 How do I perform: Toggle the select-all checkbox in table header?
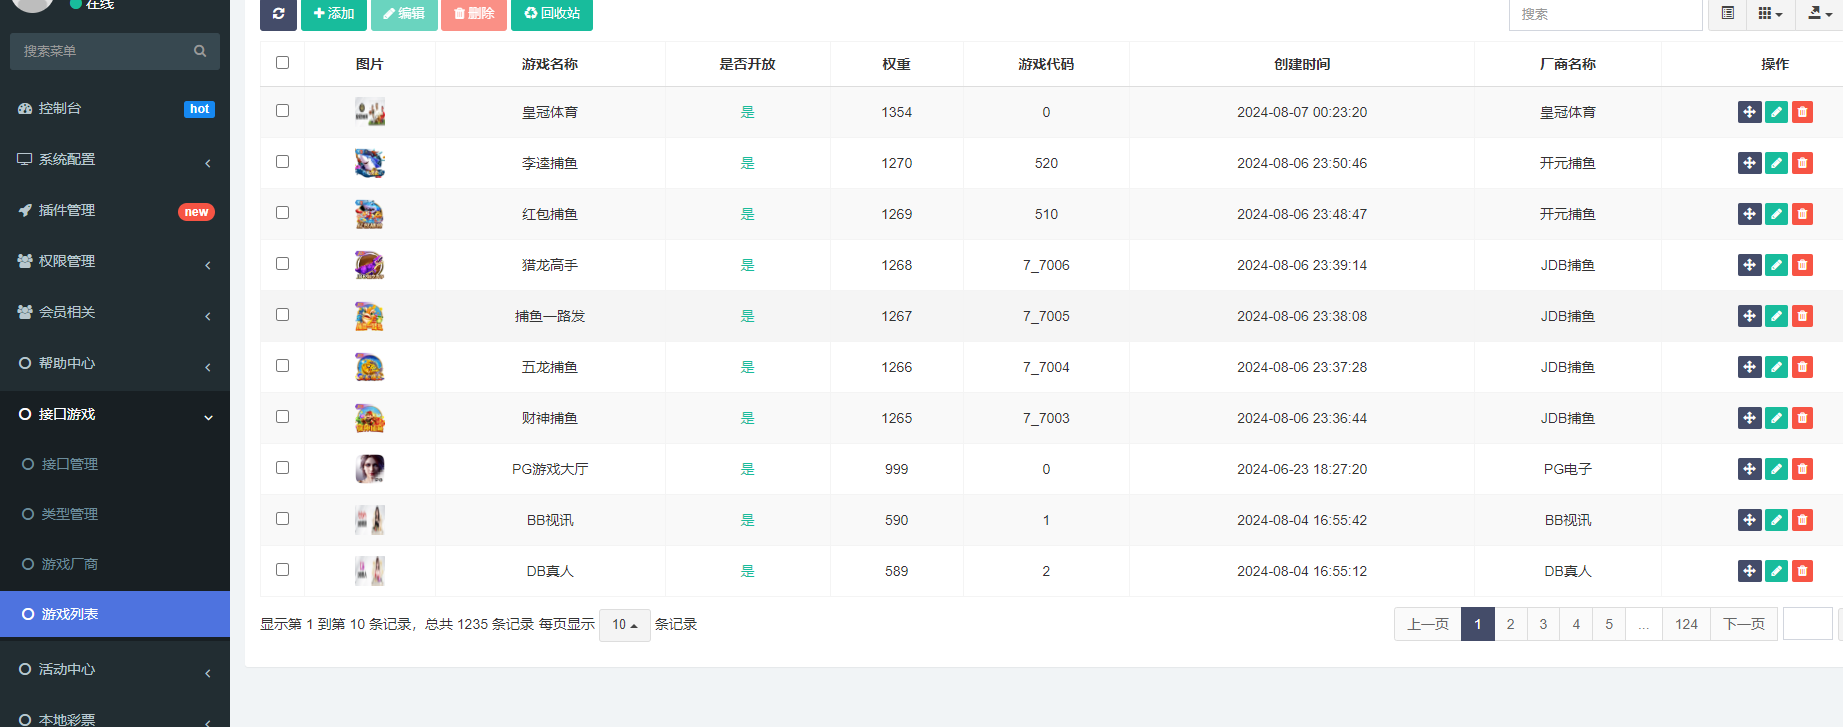pyautogui.click(x=282, y=63)
